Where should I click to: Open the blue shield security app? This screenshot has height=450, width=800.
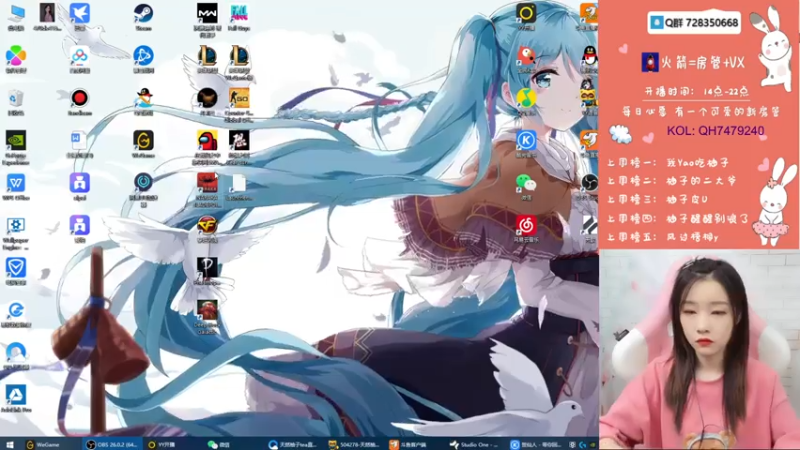click(x=16, y=271)
